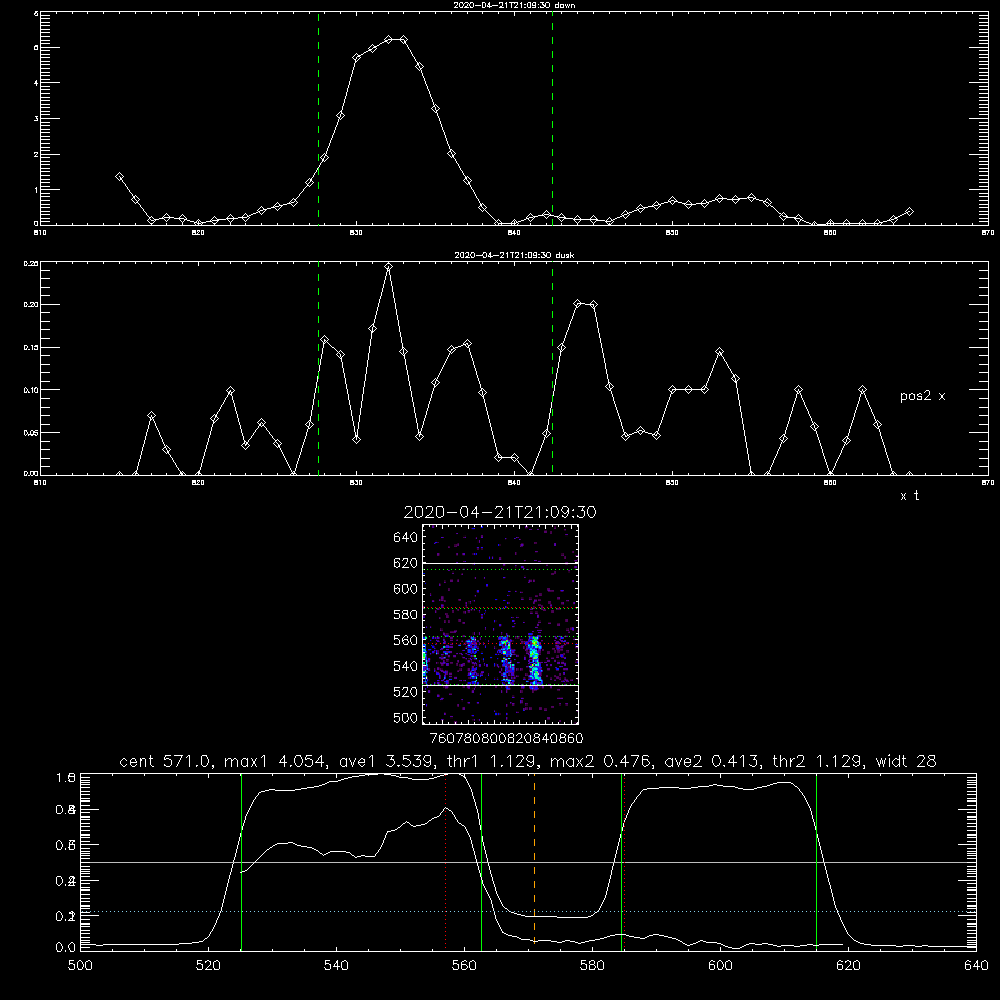Click the highest peak diamond of the dusk curve
This screenshot has height=1000, width=1000.
(388, 267)
